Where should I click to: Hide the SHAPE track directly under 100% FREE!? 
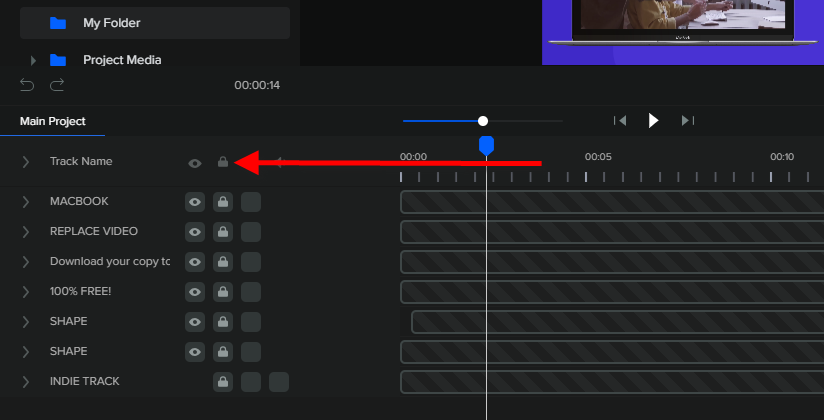click(195, 322)
